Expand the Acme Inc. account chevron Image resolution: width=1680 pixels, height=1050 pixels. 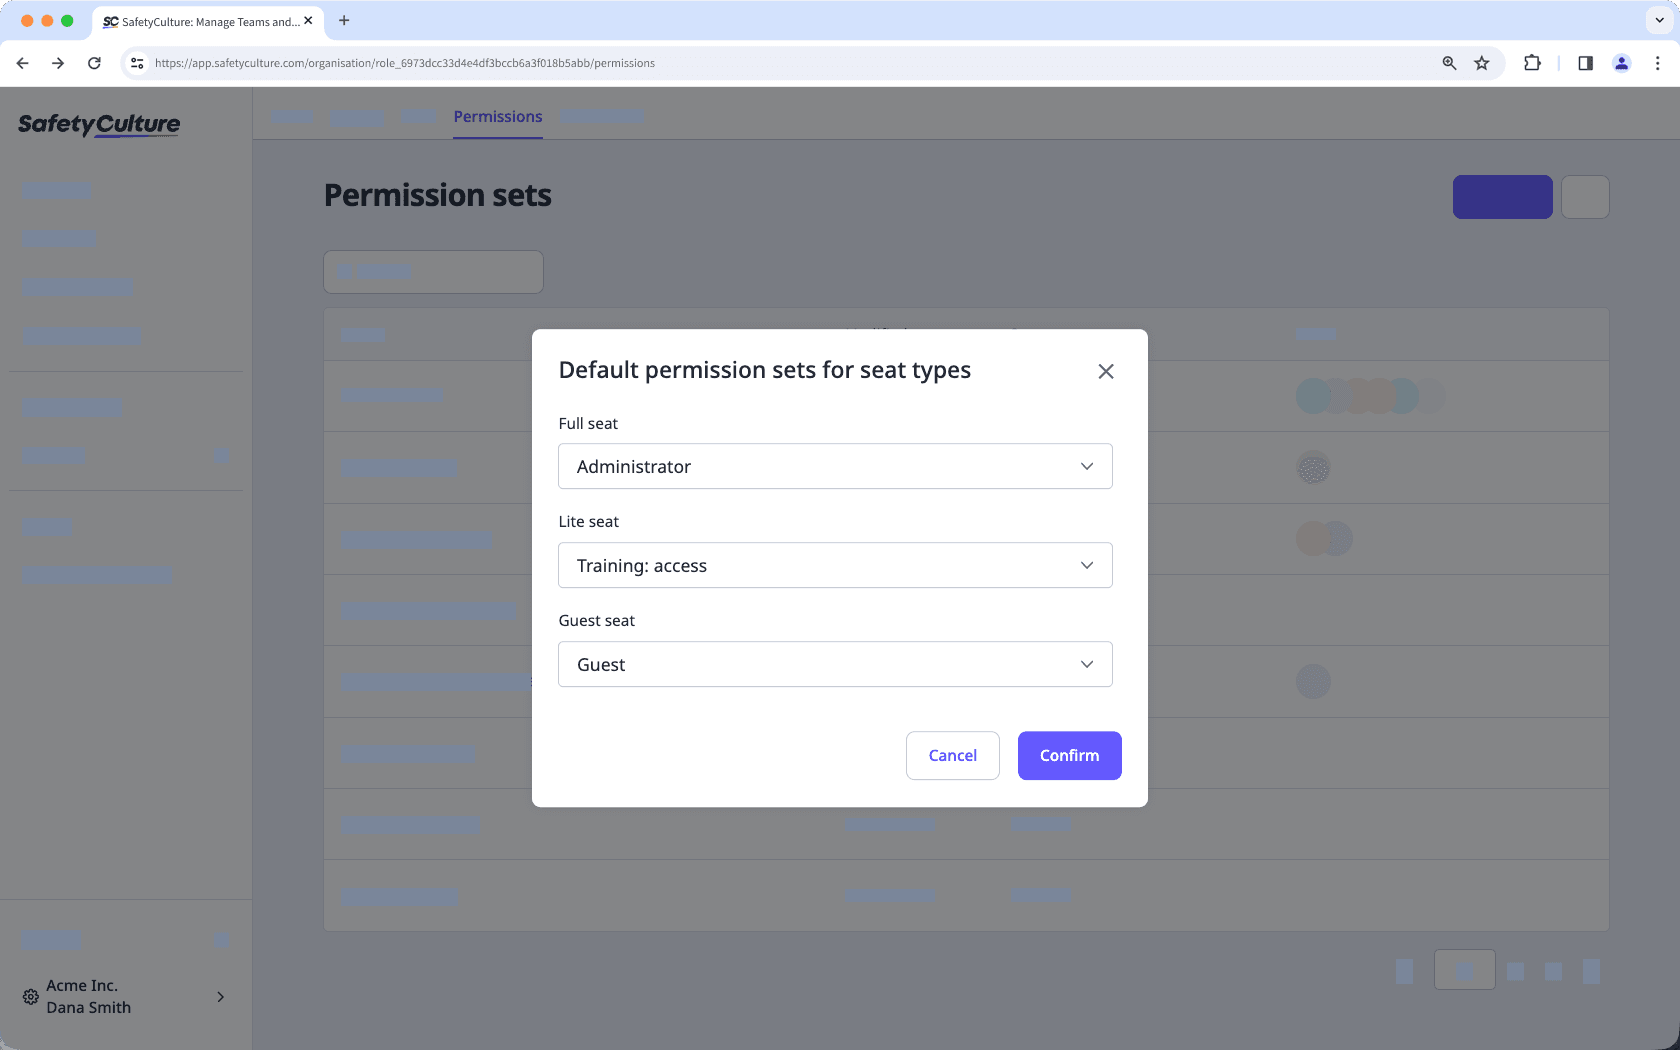[220, 996]
